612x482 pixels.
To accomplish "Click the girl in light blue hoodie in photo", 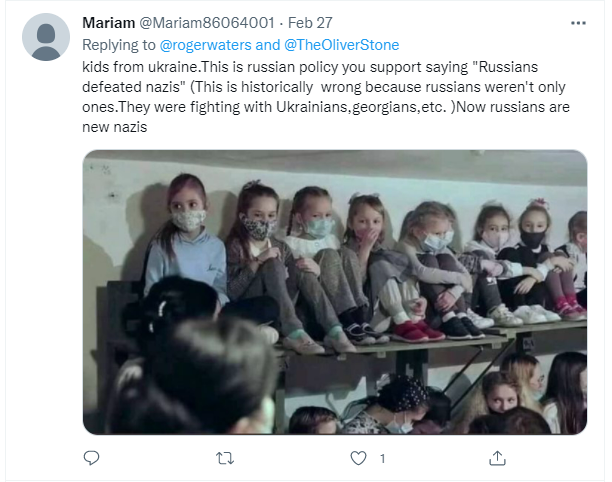I will 185,238.
